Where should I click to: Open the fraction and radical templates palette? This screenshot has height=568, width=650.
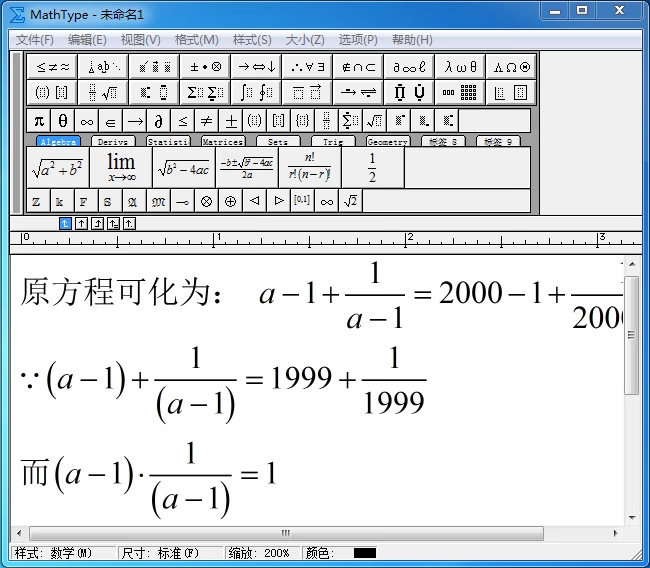(104, 93)
